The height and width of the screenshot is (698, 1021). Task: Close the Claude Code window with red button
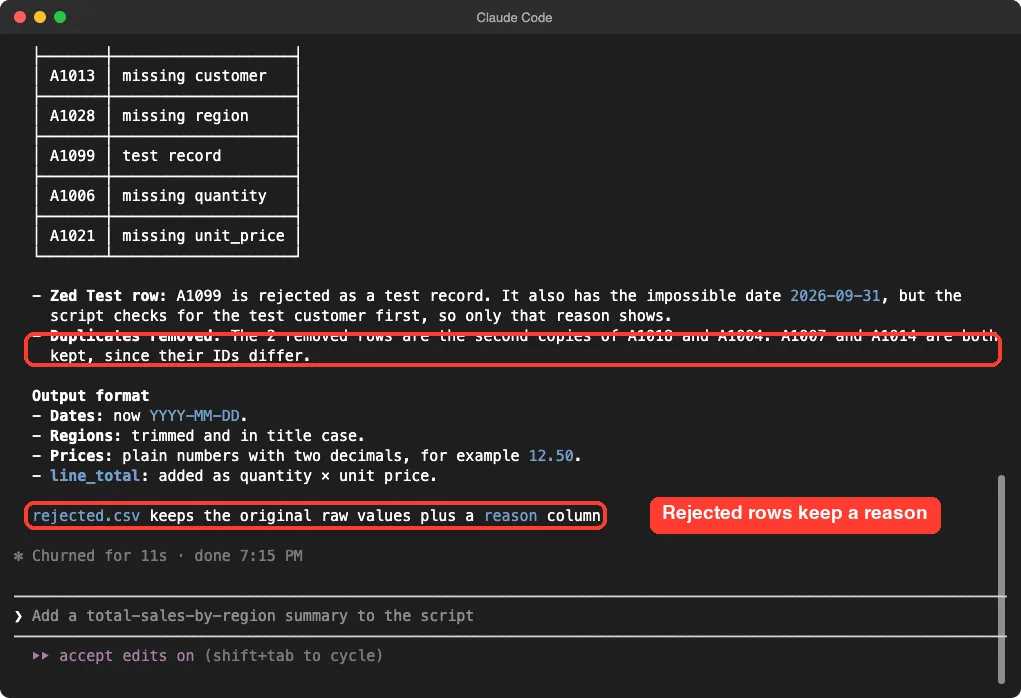[x=20, y=18]
